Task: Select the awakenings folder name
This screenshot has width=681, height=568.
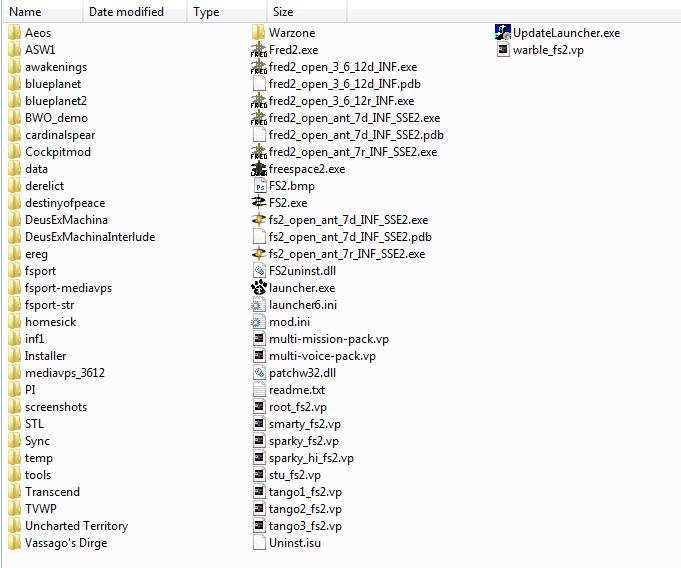Action: (x=56, y=67)
